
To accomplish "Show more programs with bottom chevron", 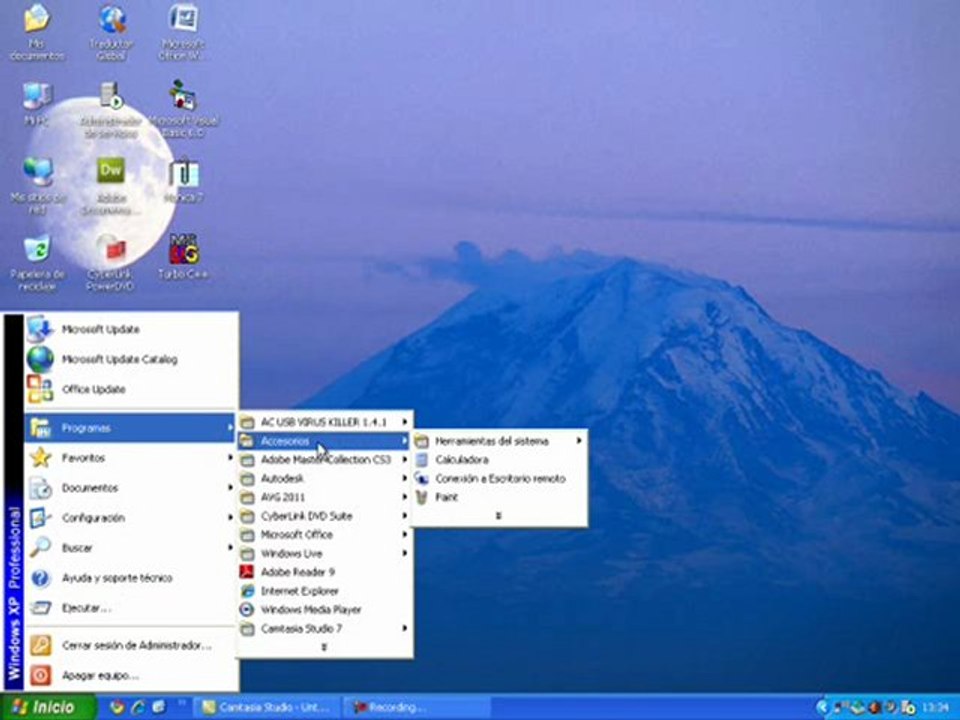I will coord(324,647).
